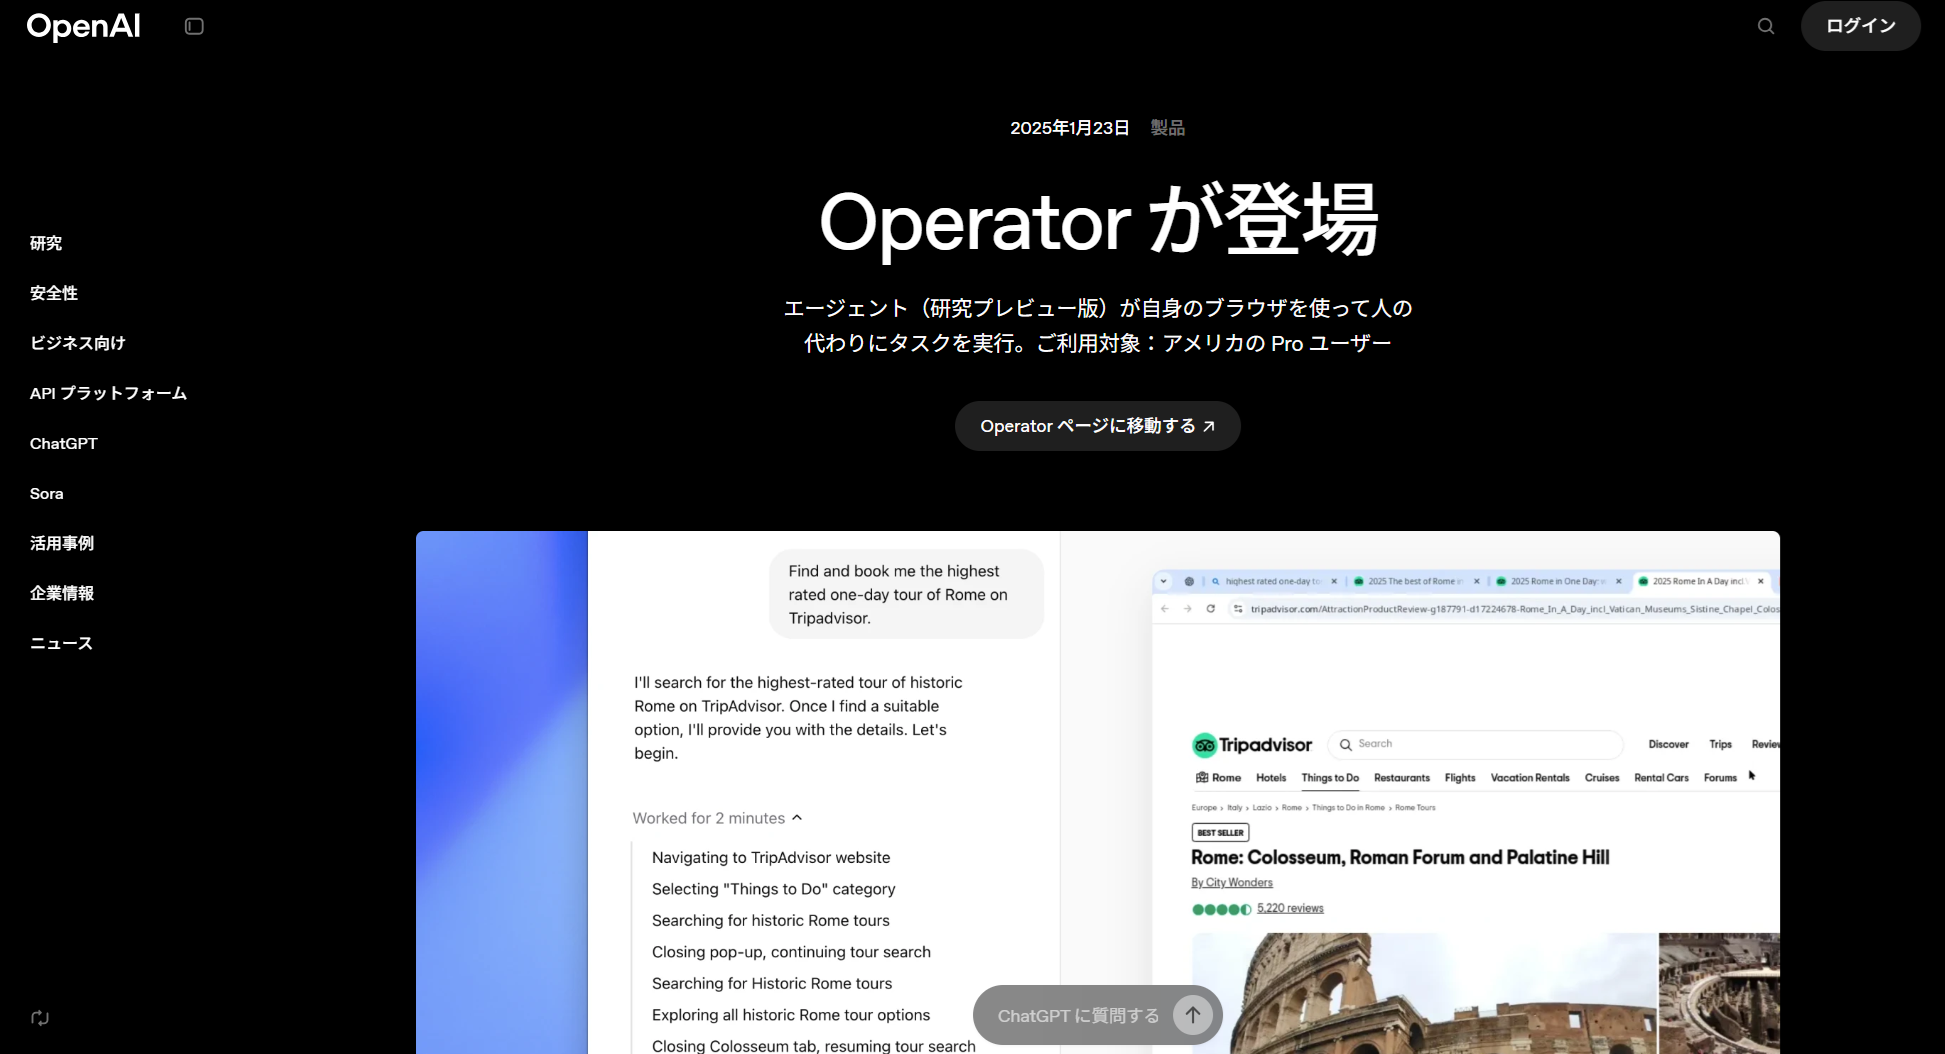Click the 'Selecting "Things to Do" category' step
Viewport: 1945px width, 1054px height.
point(773,889)
